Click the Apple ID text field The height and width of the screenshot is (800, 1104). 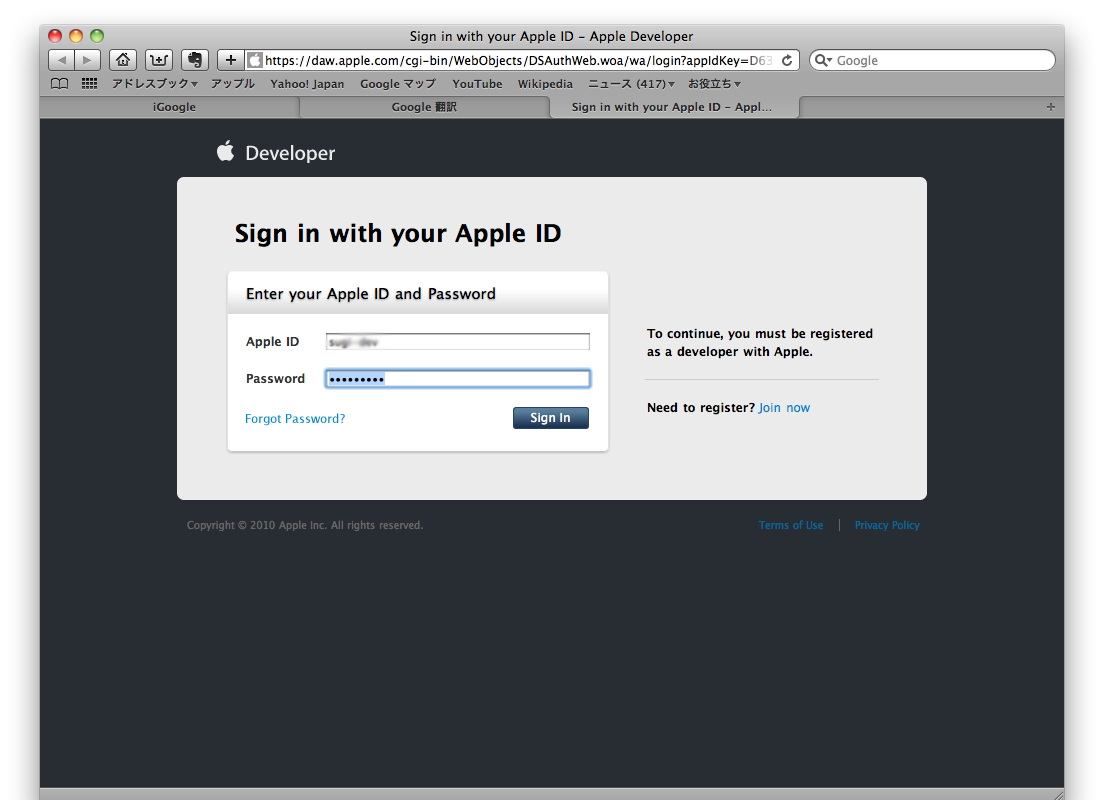pos(457,342)
